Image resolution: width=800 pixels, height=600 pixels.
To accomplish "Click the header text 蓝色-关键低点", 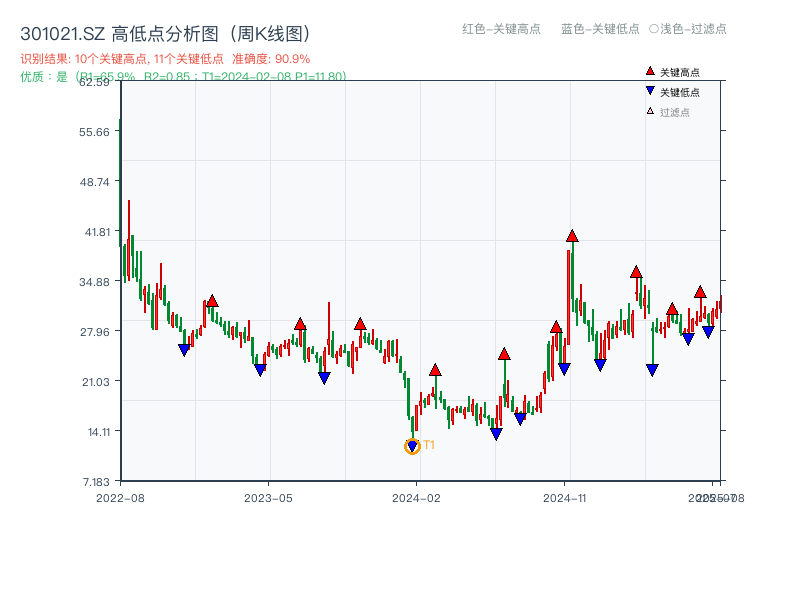I will (600, 29).
